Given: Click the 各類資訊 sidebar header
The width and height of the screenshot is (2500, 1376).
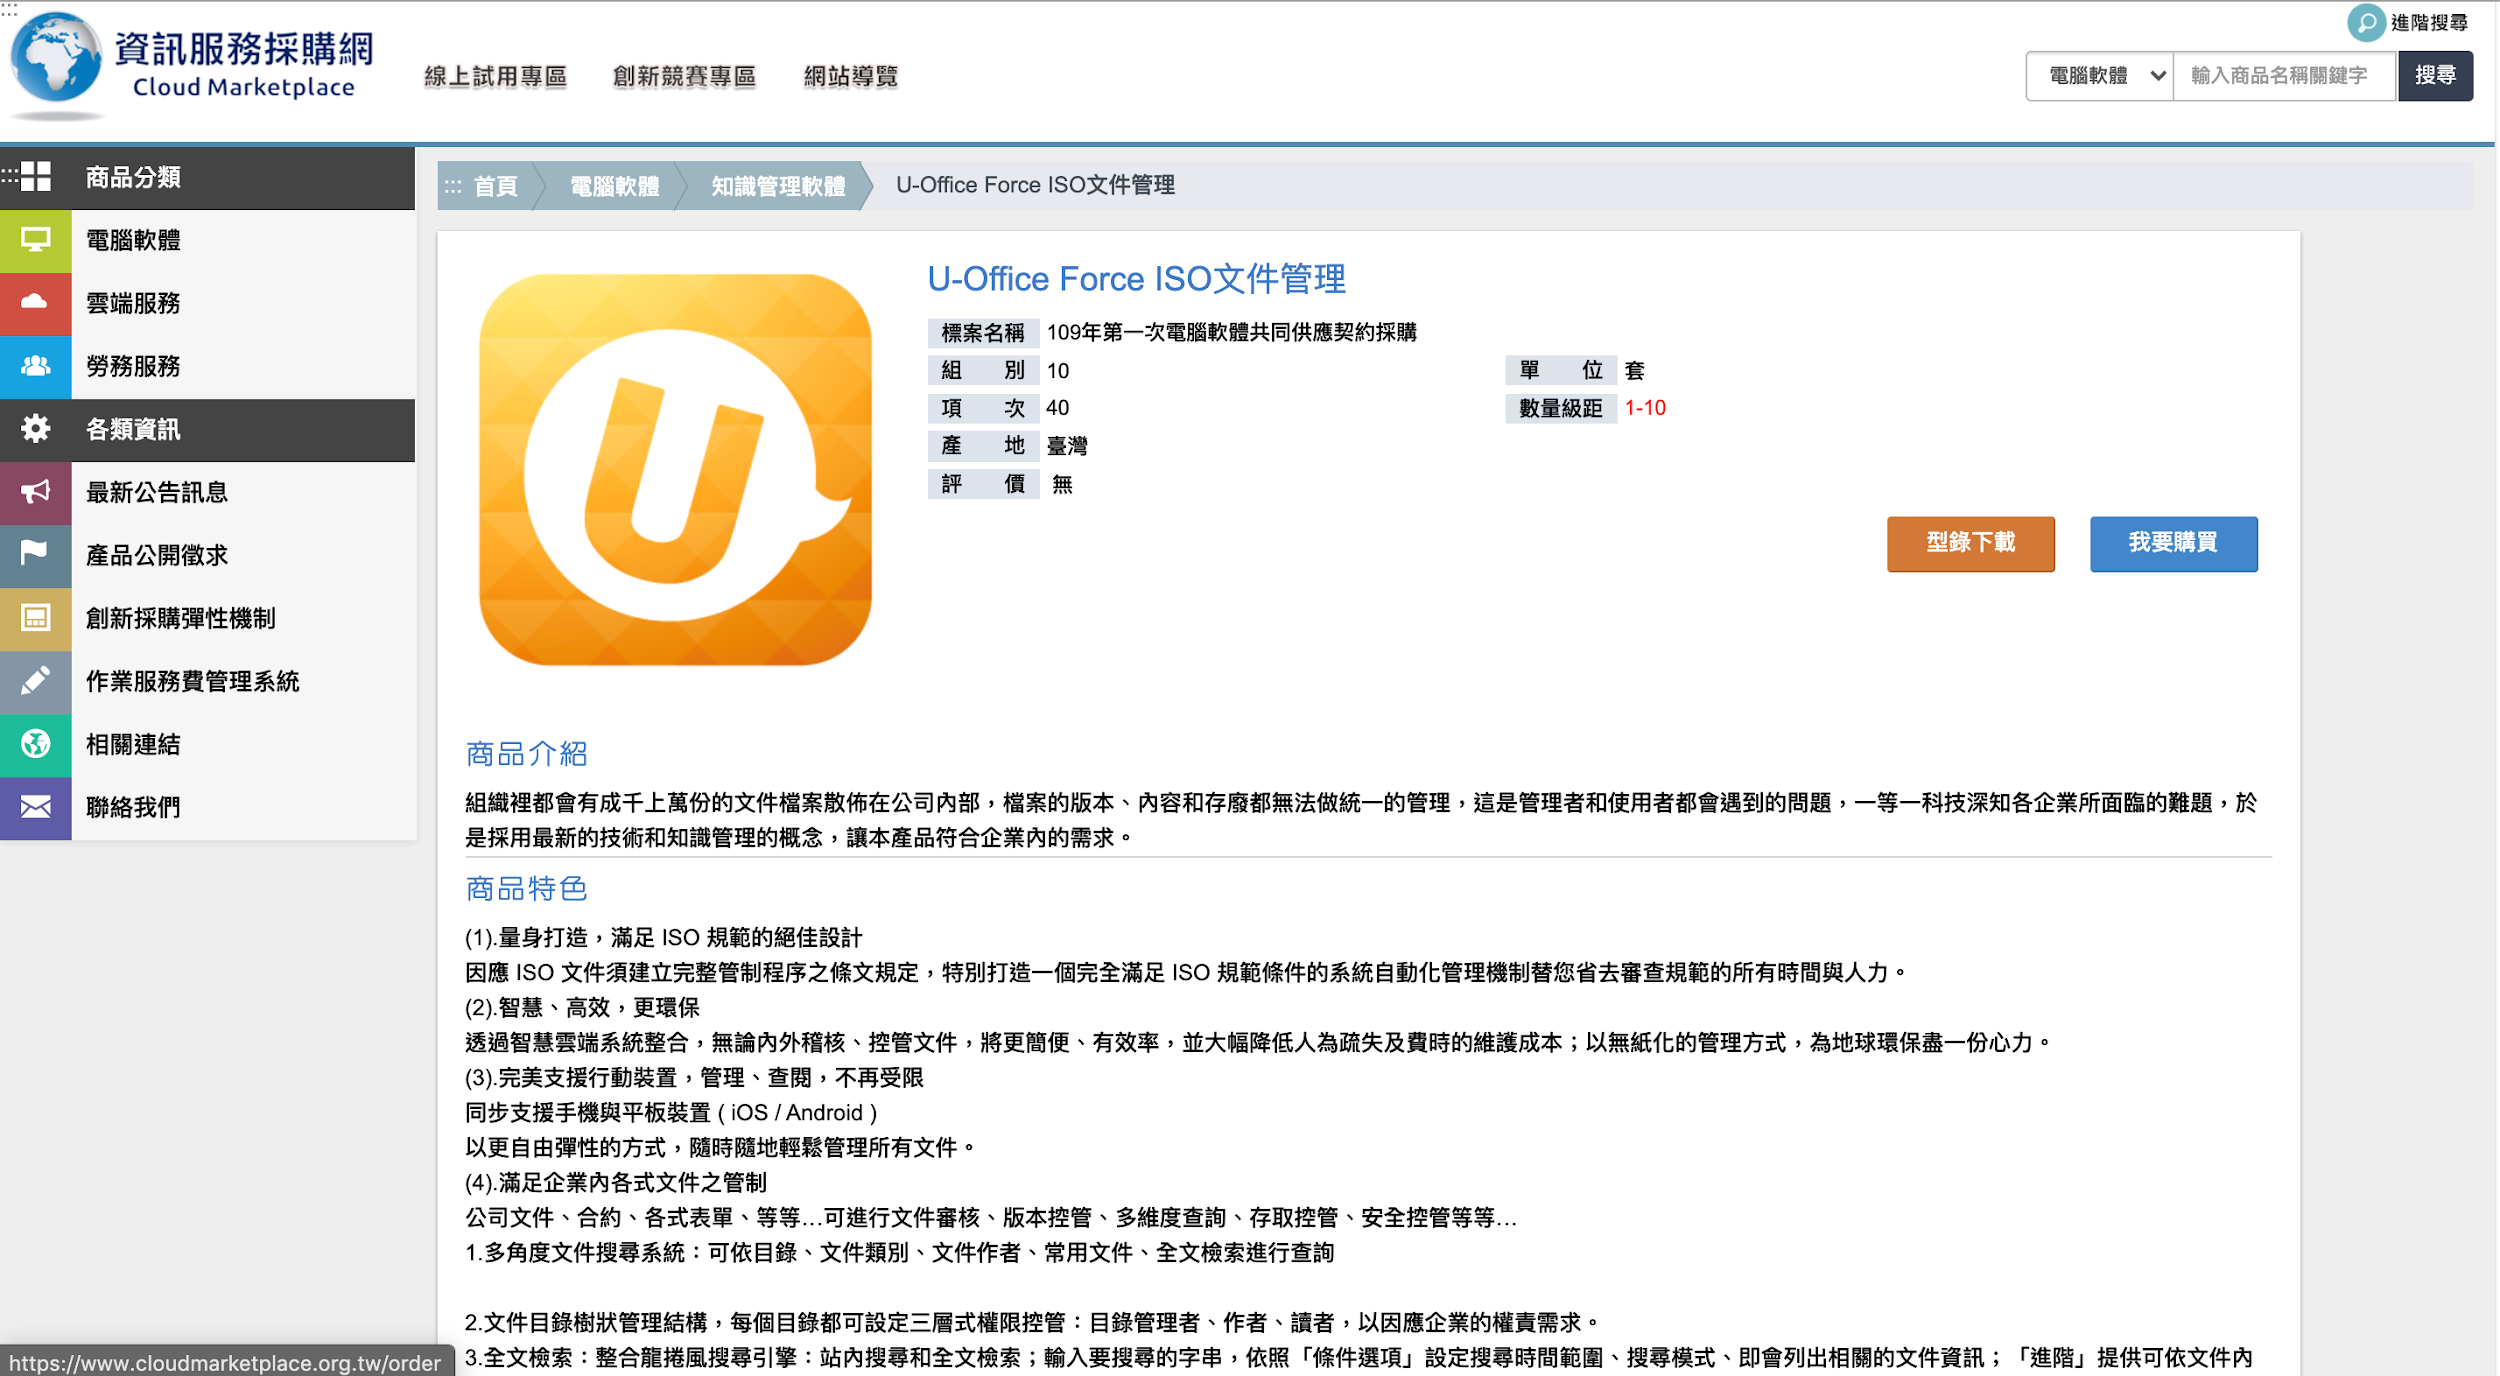Looking at the screenshot, I should pyautogui.click(x=207, y=430).
